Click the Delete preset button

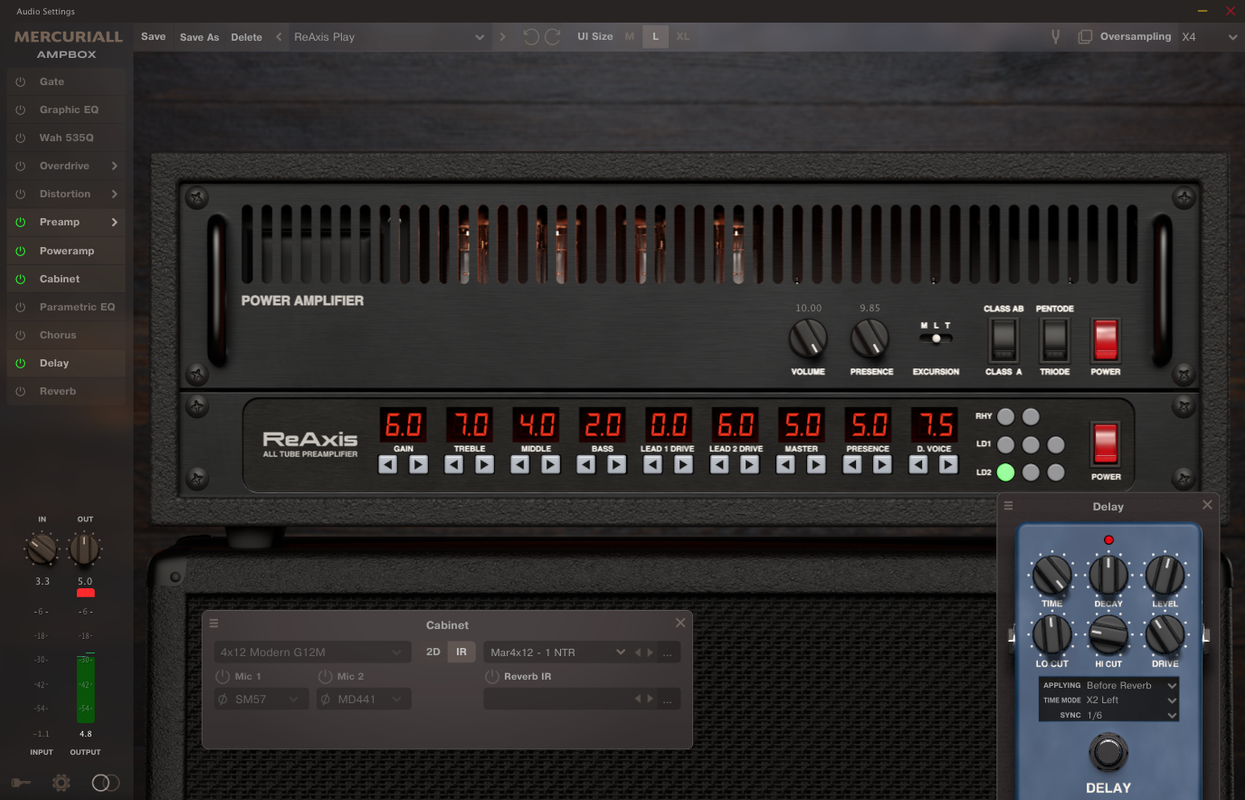[x=246, y=37]
